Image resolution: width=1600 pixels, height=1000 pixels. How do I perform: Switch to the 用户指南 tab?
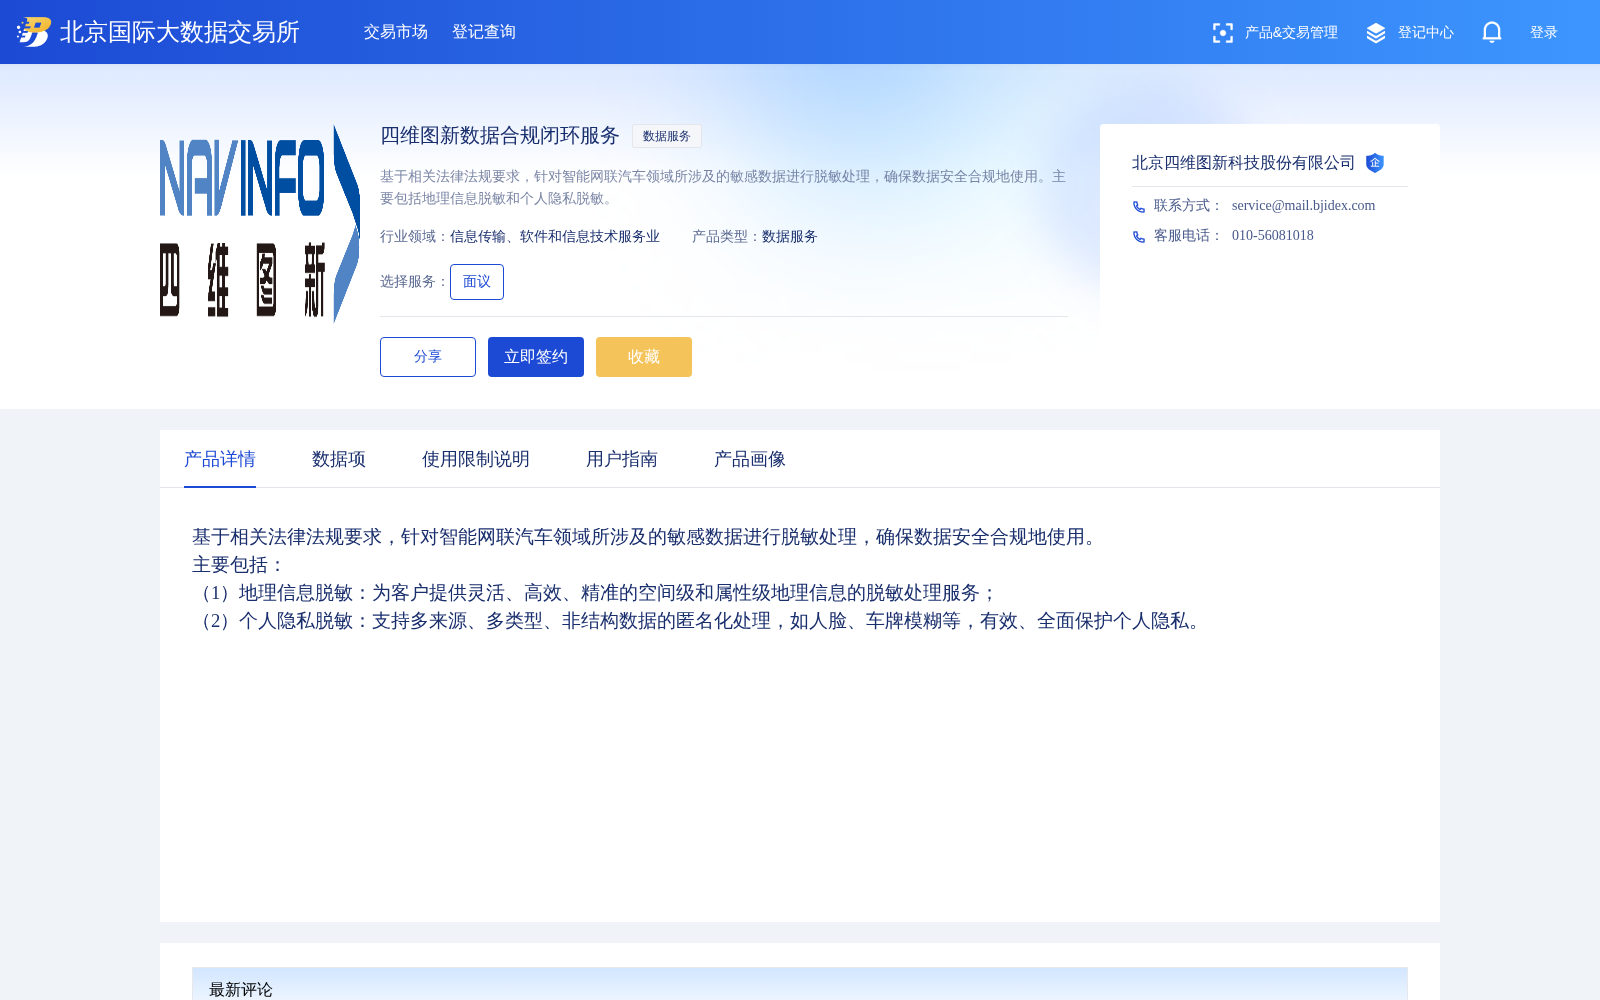click(622, 459)
